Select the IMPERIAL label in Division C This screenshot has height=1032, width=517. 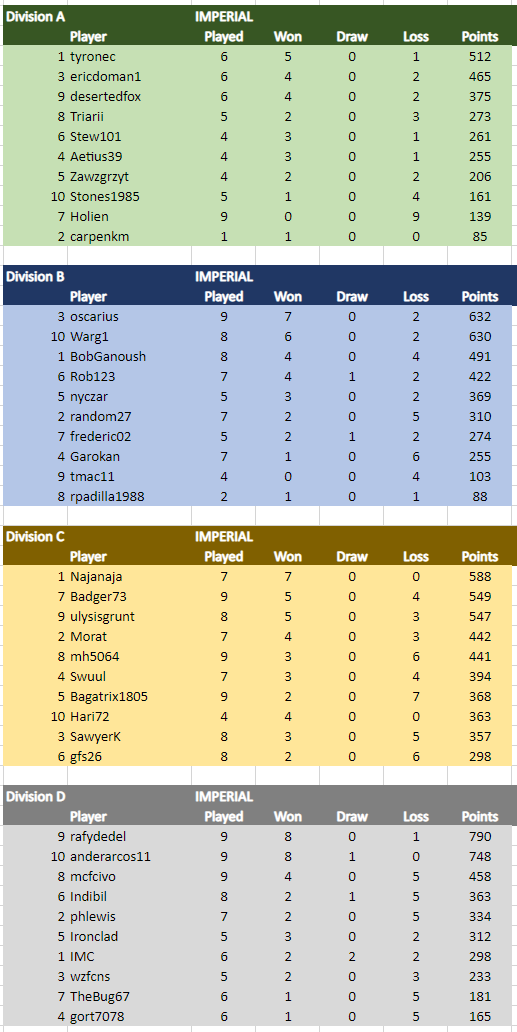pyautogui.click(x=224, y=536)
